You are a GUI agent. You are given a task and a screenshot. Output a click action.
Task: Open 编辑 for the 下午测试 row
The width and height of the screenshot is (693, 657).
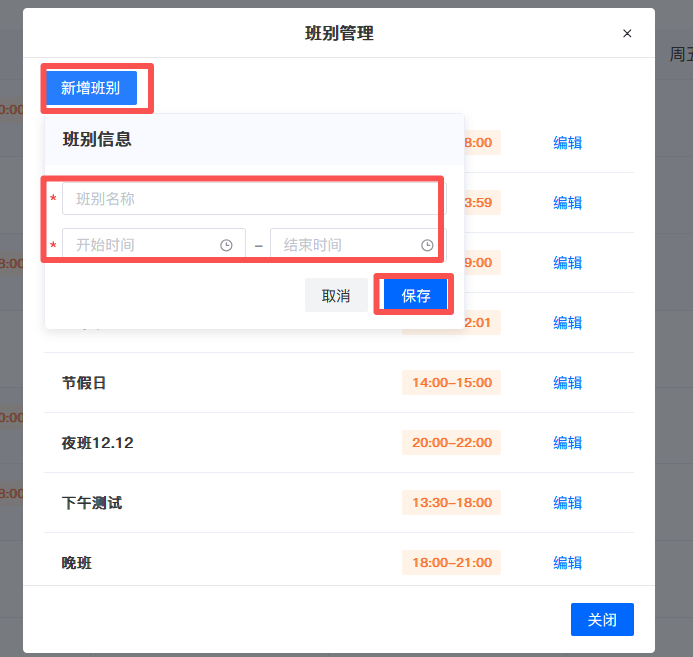567,503
